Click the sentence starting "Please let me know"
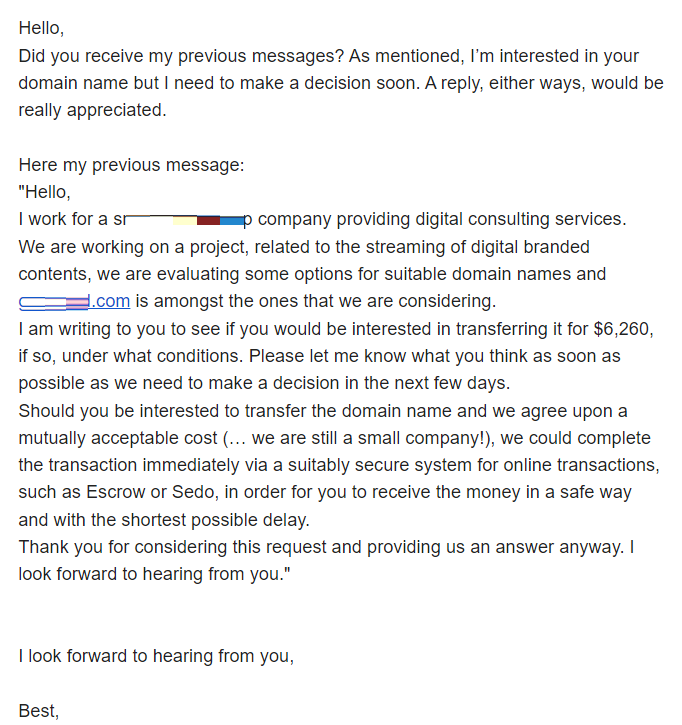The width and height of the screenshot is (682, 725). (x=435, y=356)
